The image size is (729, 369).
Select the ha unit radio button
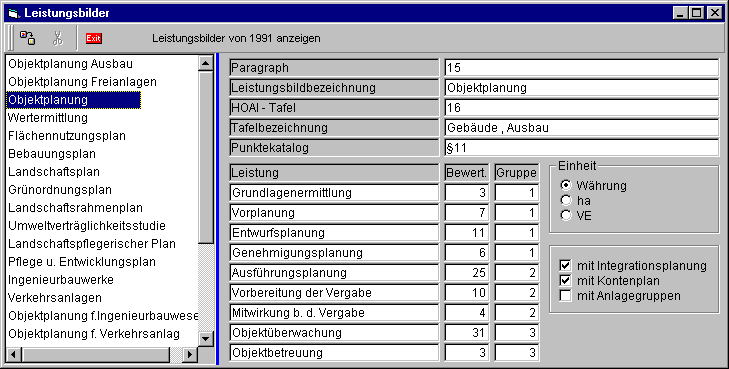(566, 200)
